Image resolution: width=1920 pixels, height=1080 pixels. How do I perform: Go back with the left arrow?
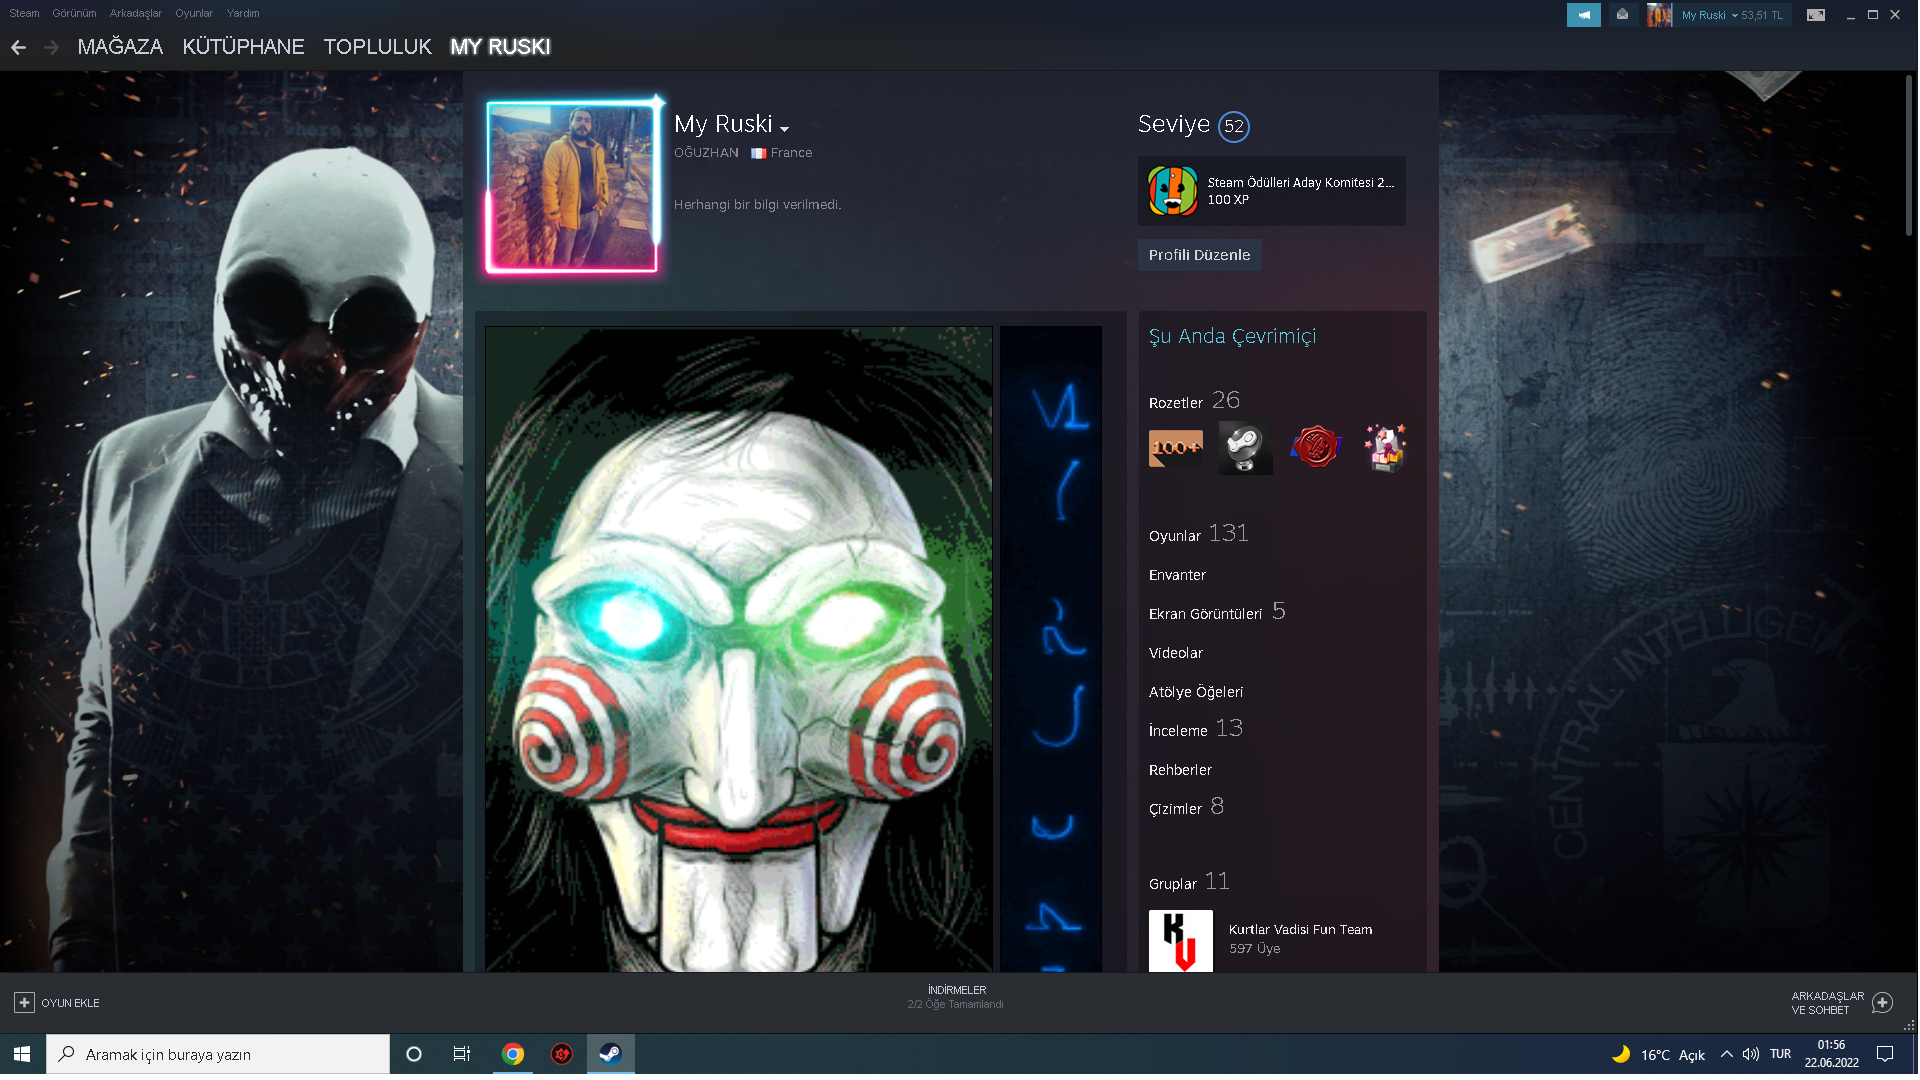18,47
